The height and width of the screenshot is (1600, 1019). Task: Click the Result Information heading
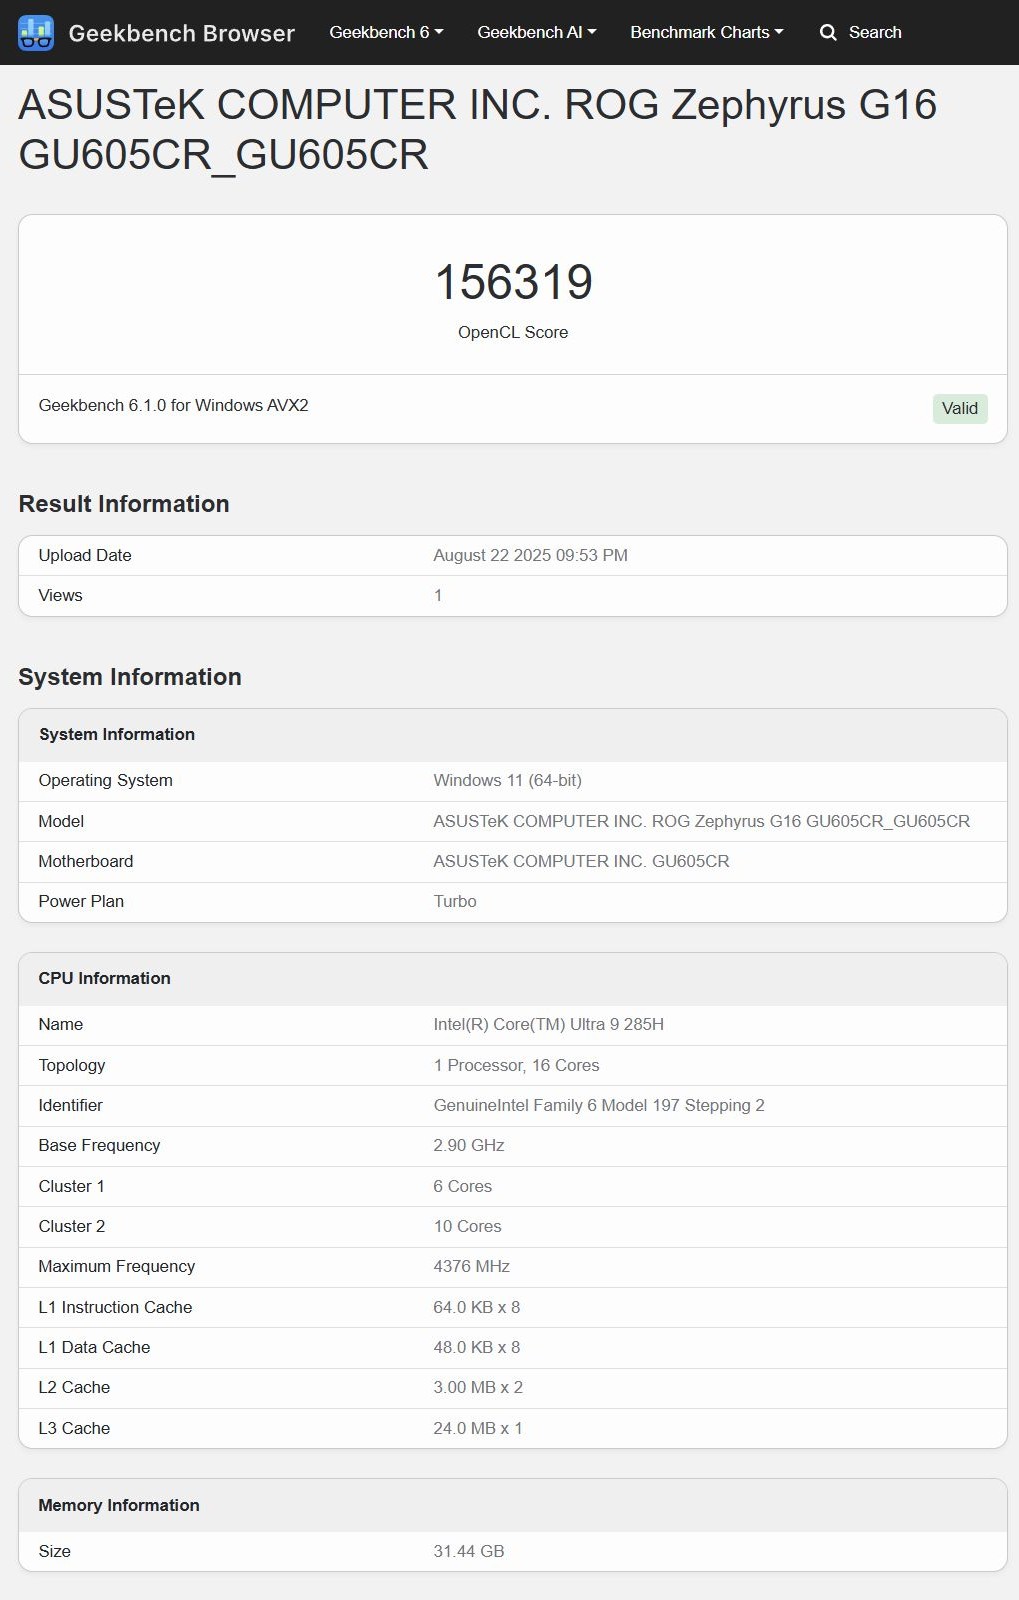tap(124, 504)
